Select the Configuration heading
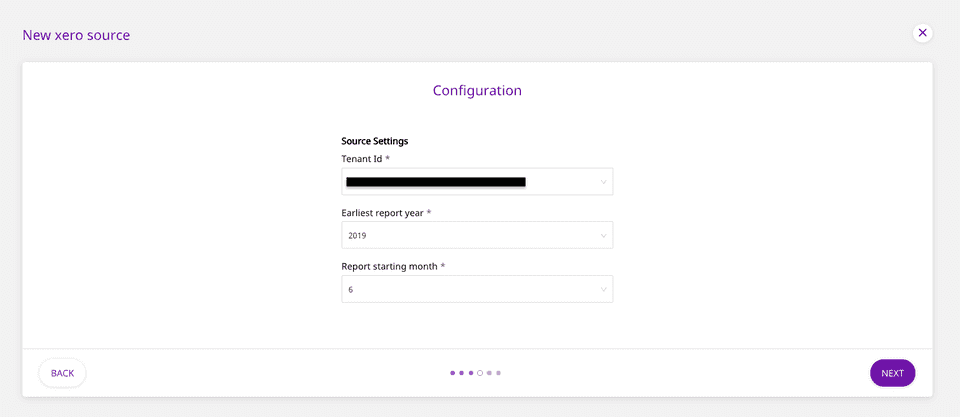Image resolution: width=960 pixels, height=417 pixels. (x=477, y=91)
